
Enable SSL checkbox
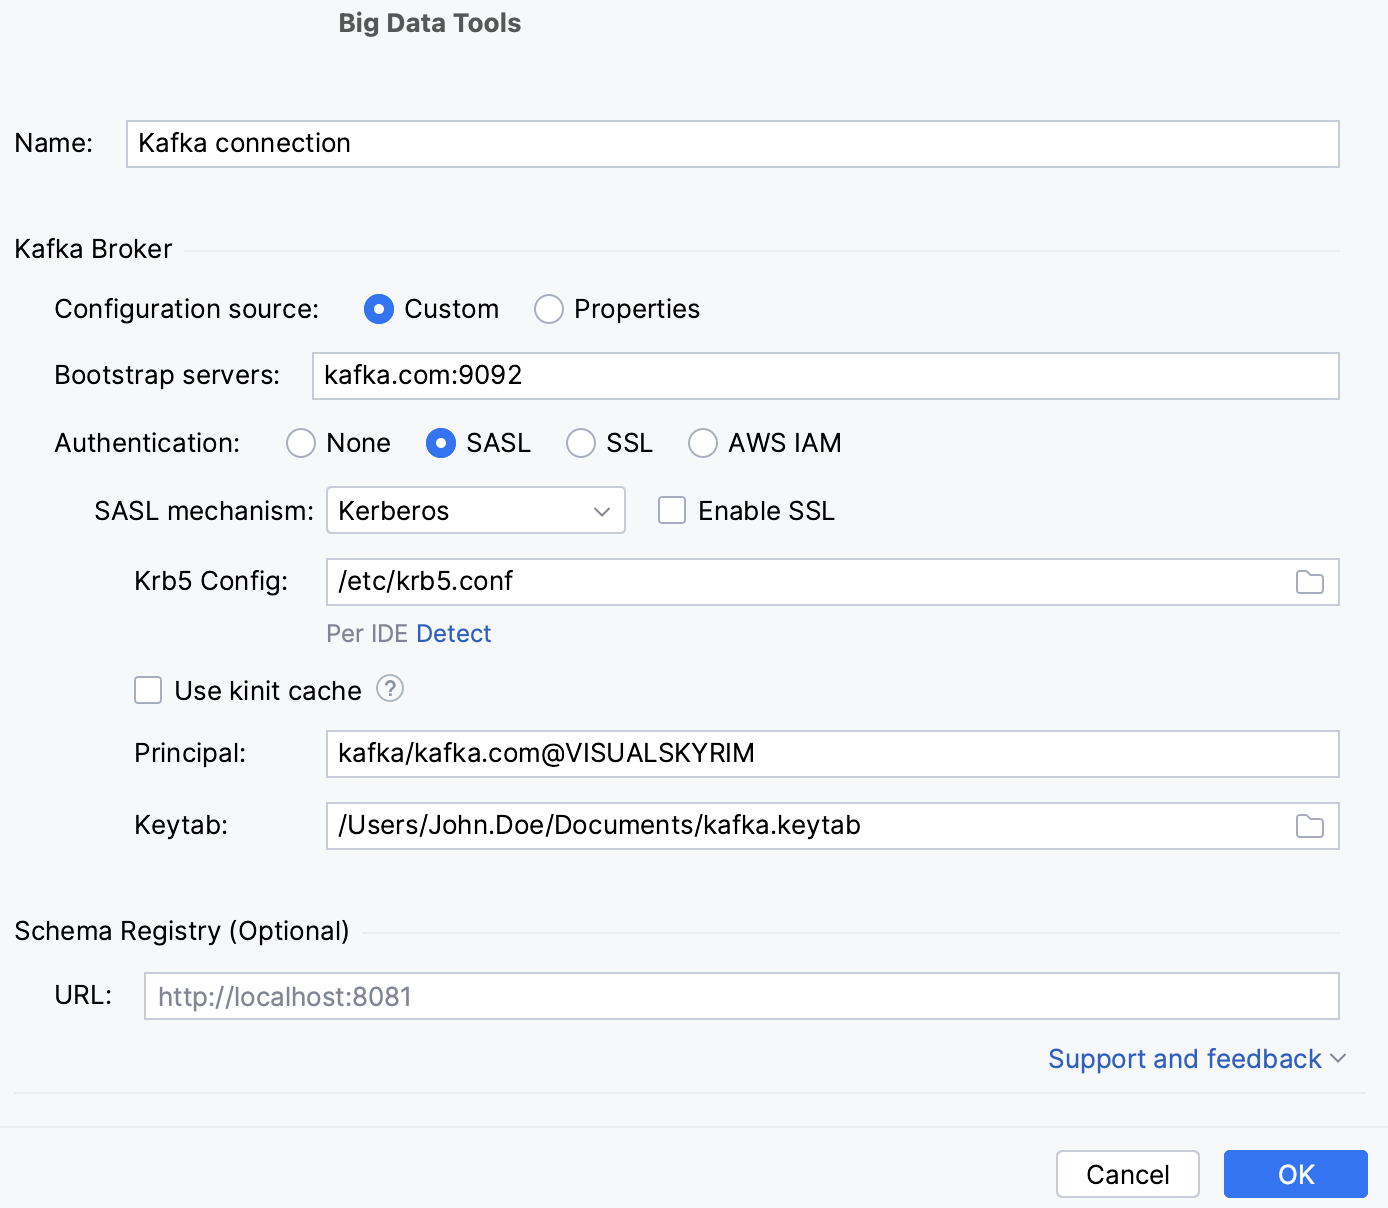(x=671, y=510)
